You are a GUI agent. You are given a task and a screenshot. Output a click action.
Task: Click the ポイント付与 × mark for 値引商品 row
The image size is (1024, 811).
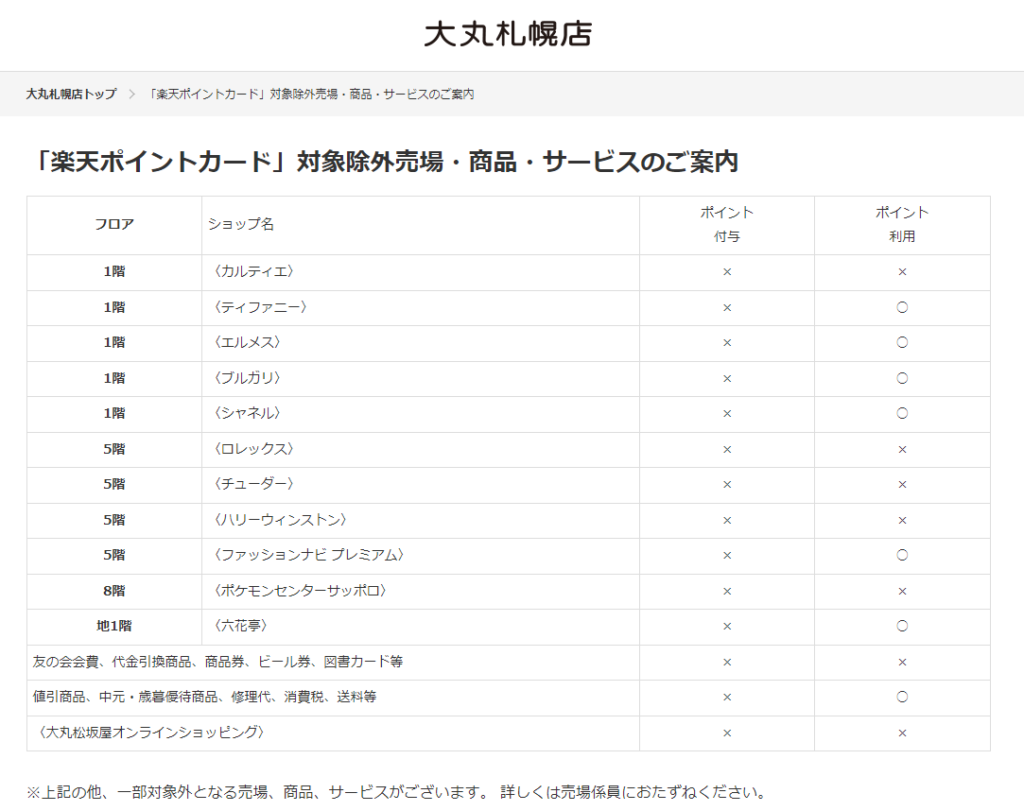[x=727, y=697]
